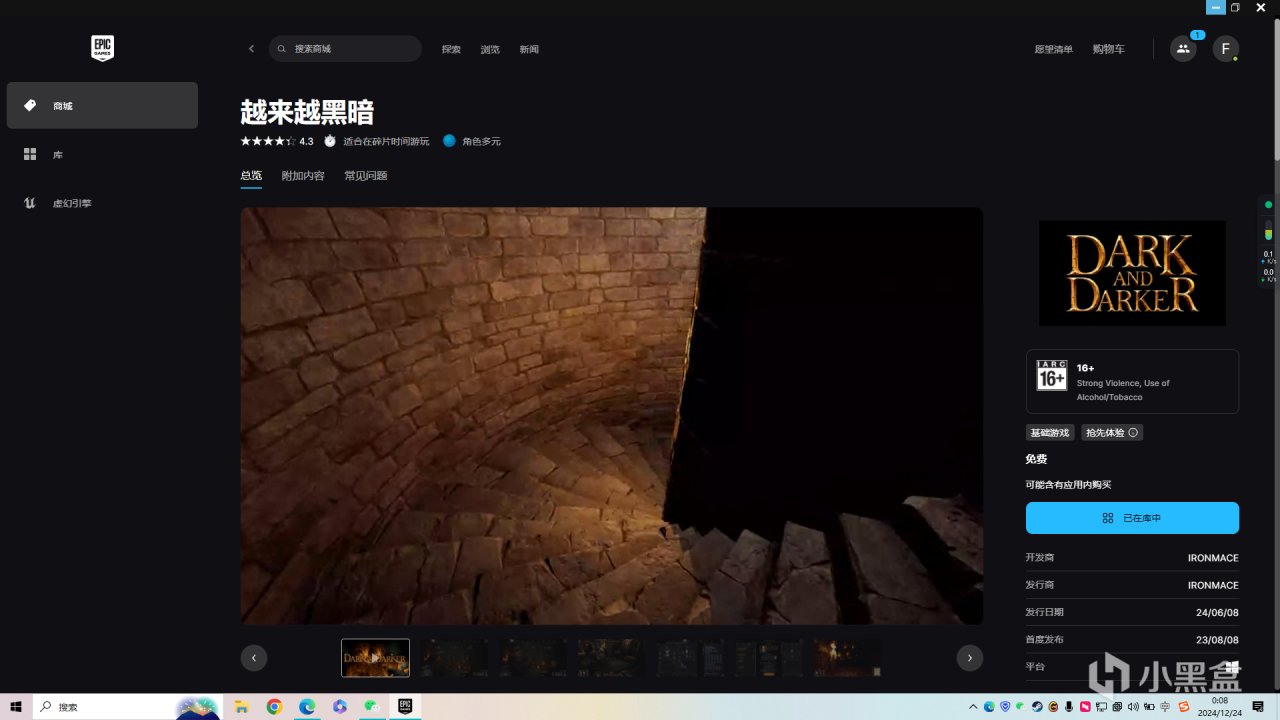Select the third media thumbnail in carousel
Screen dimensions: 1280x720
click(x=533, y=658)
